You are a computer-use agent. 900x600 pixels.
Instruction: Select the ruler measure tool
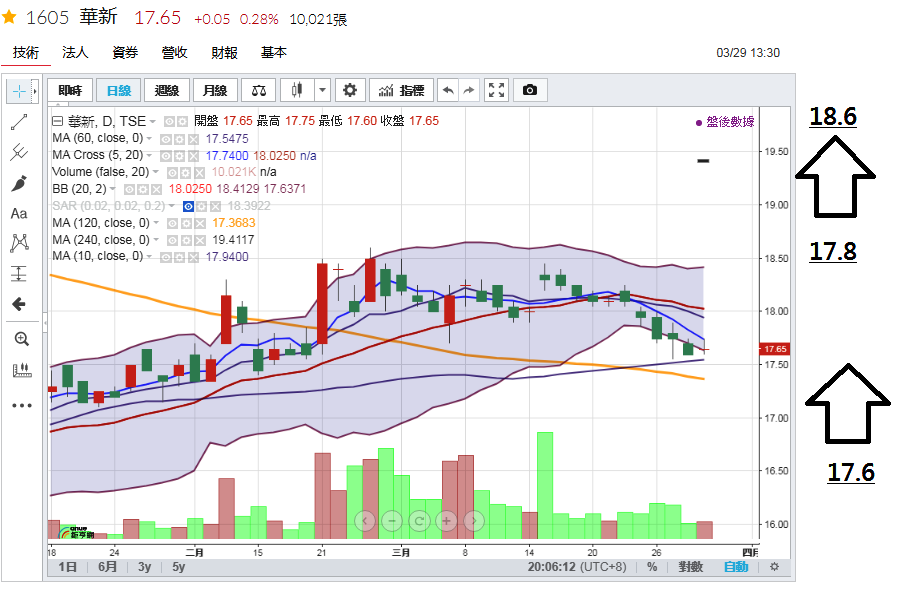coord(22,369)
